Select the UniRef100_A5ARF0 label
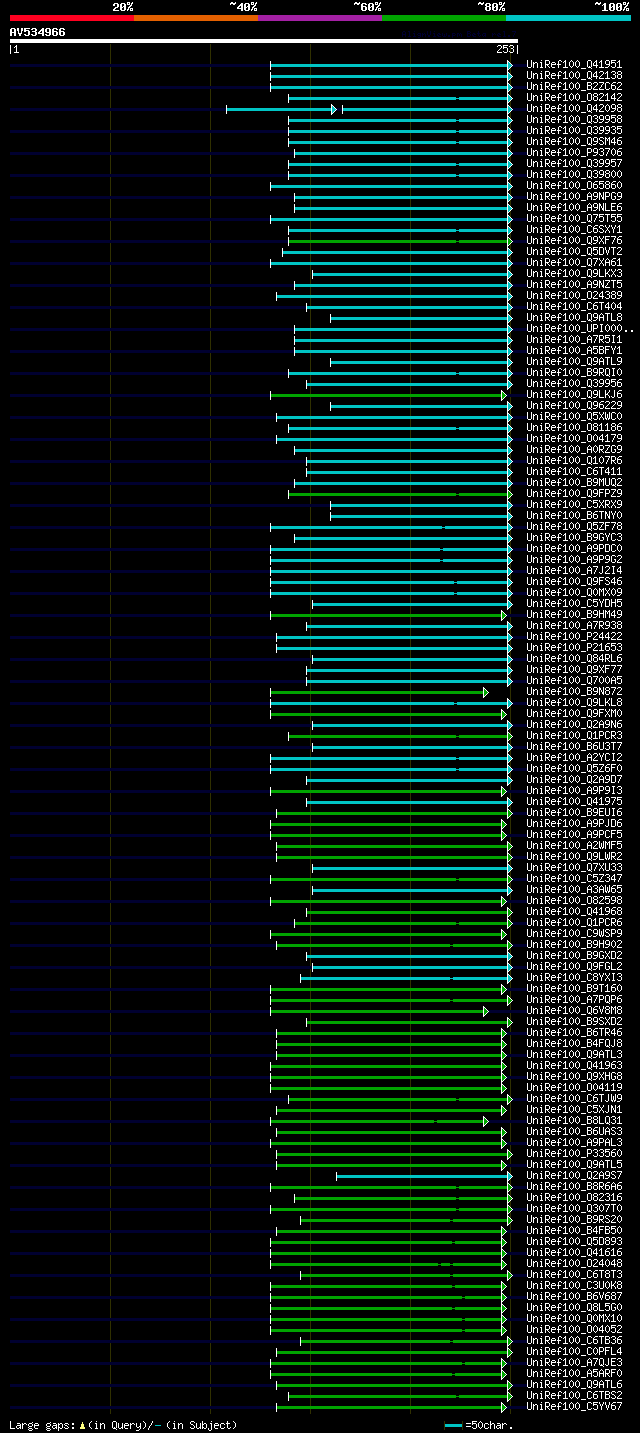 pyautogui.click(x=574, y=1374)
